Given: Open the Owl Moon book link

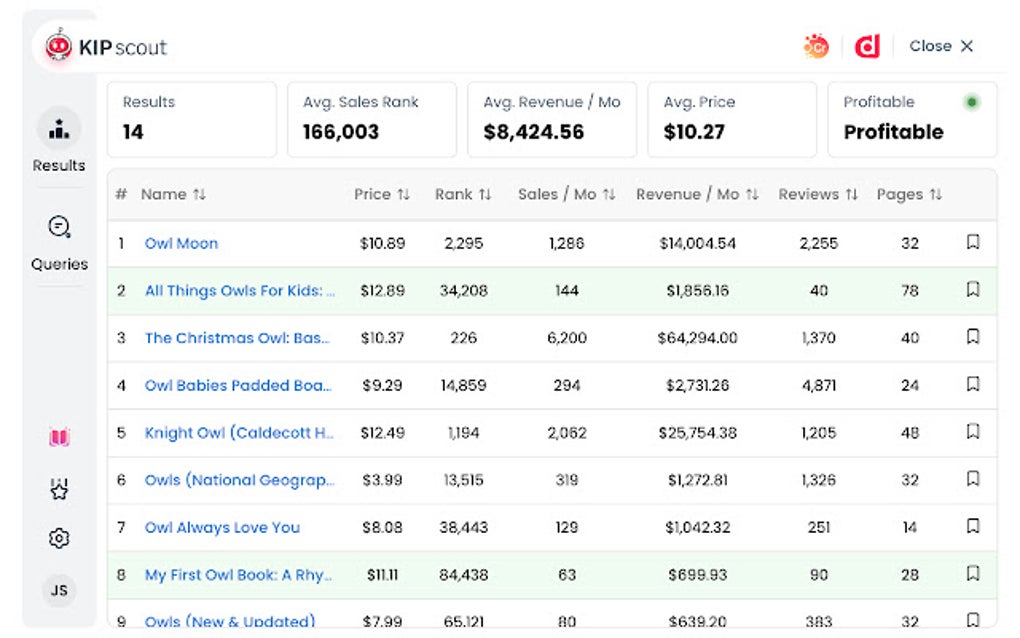Looking at the screenshot, I should click(x=181, y=243).
